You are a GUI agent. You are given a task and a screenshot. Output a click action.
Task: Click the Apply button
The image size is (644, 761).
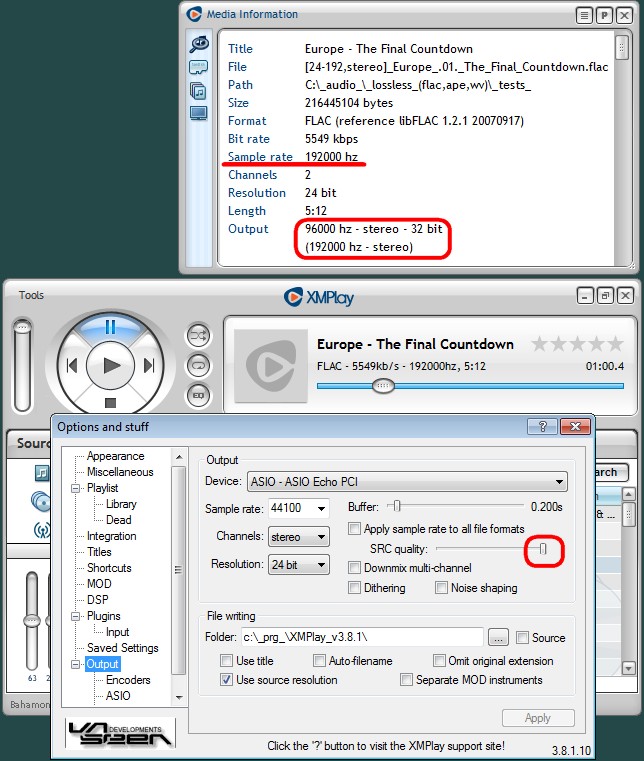click(x=538, y=718)
